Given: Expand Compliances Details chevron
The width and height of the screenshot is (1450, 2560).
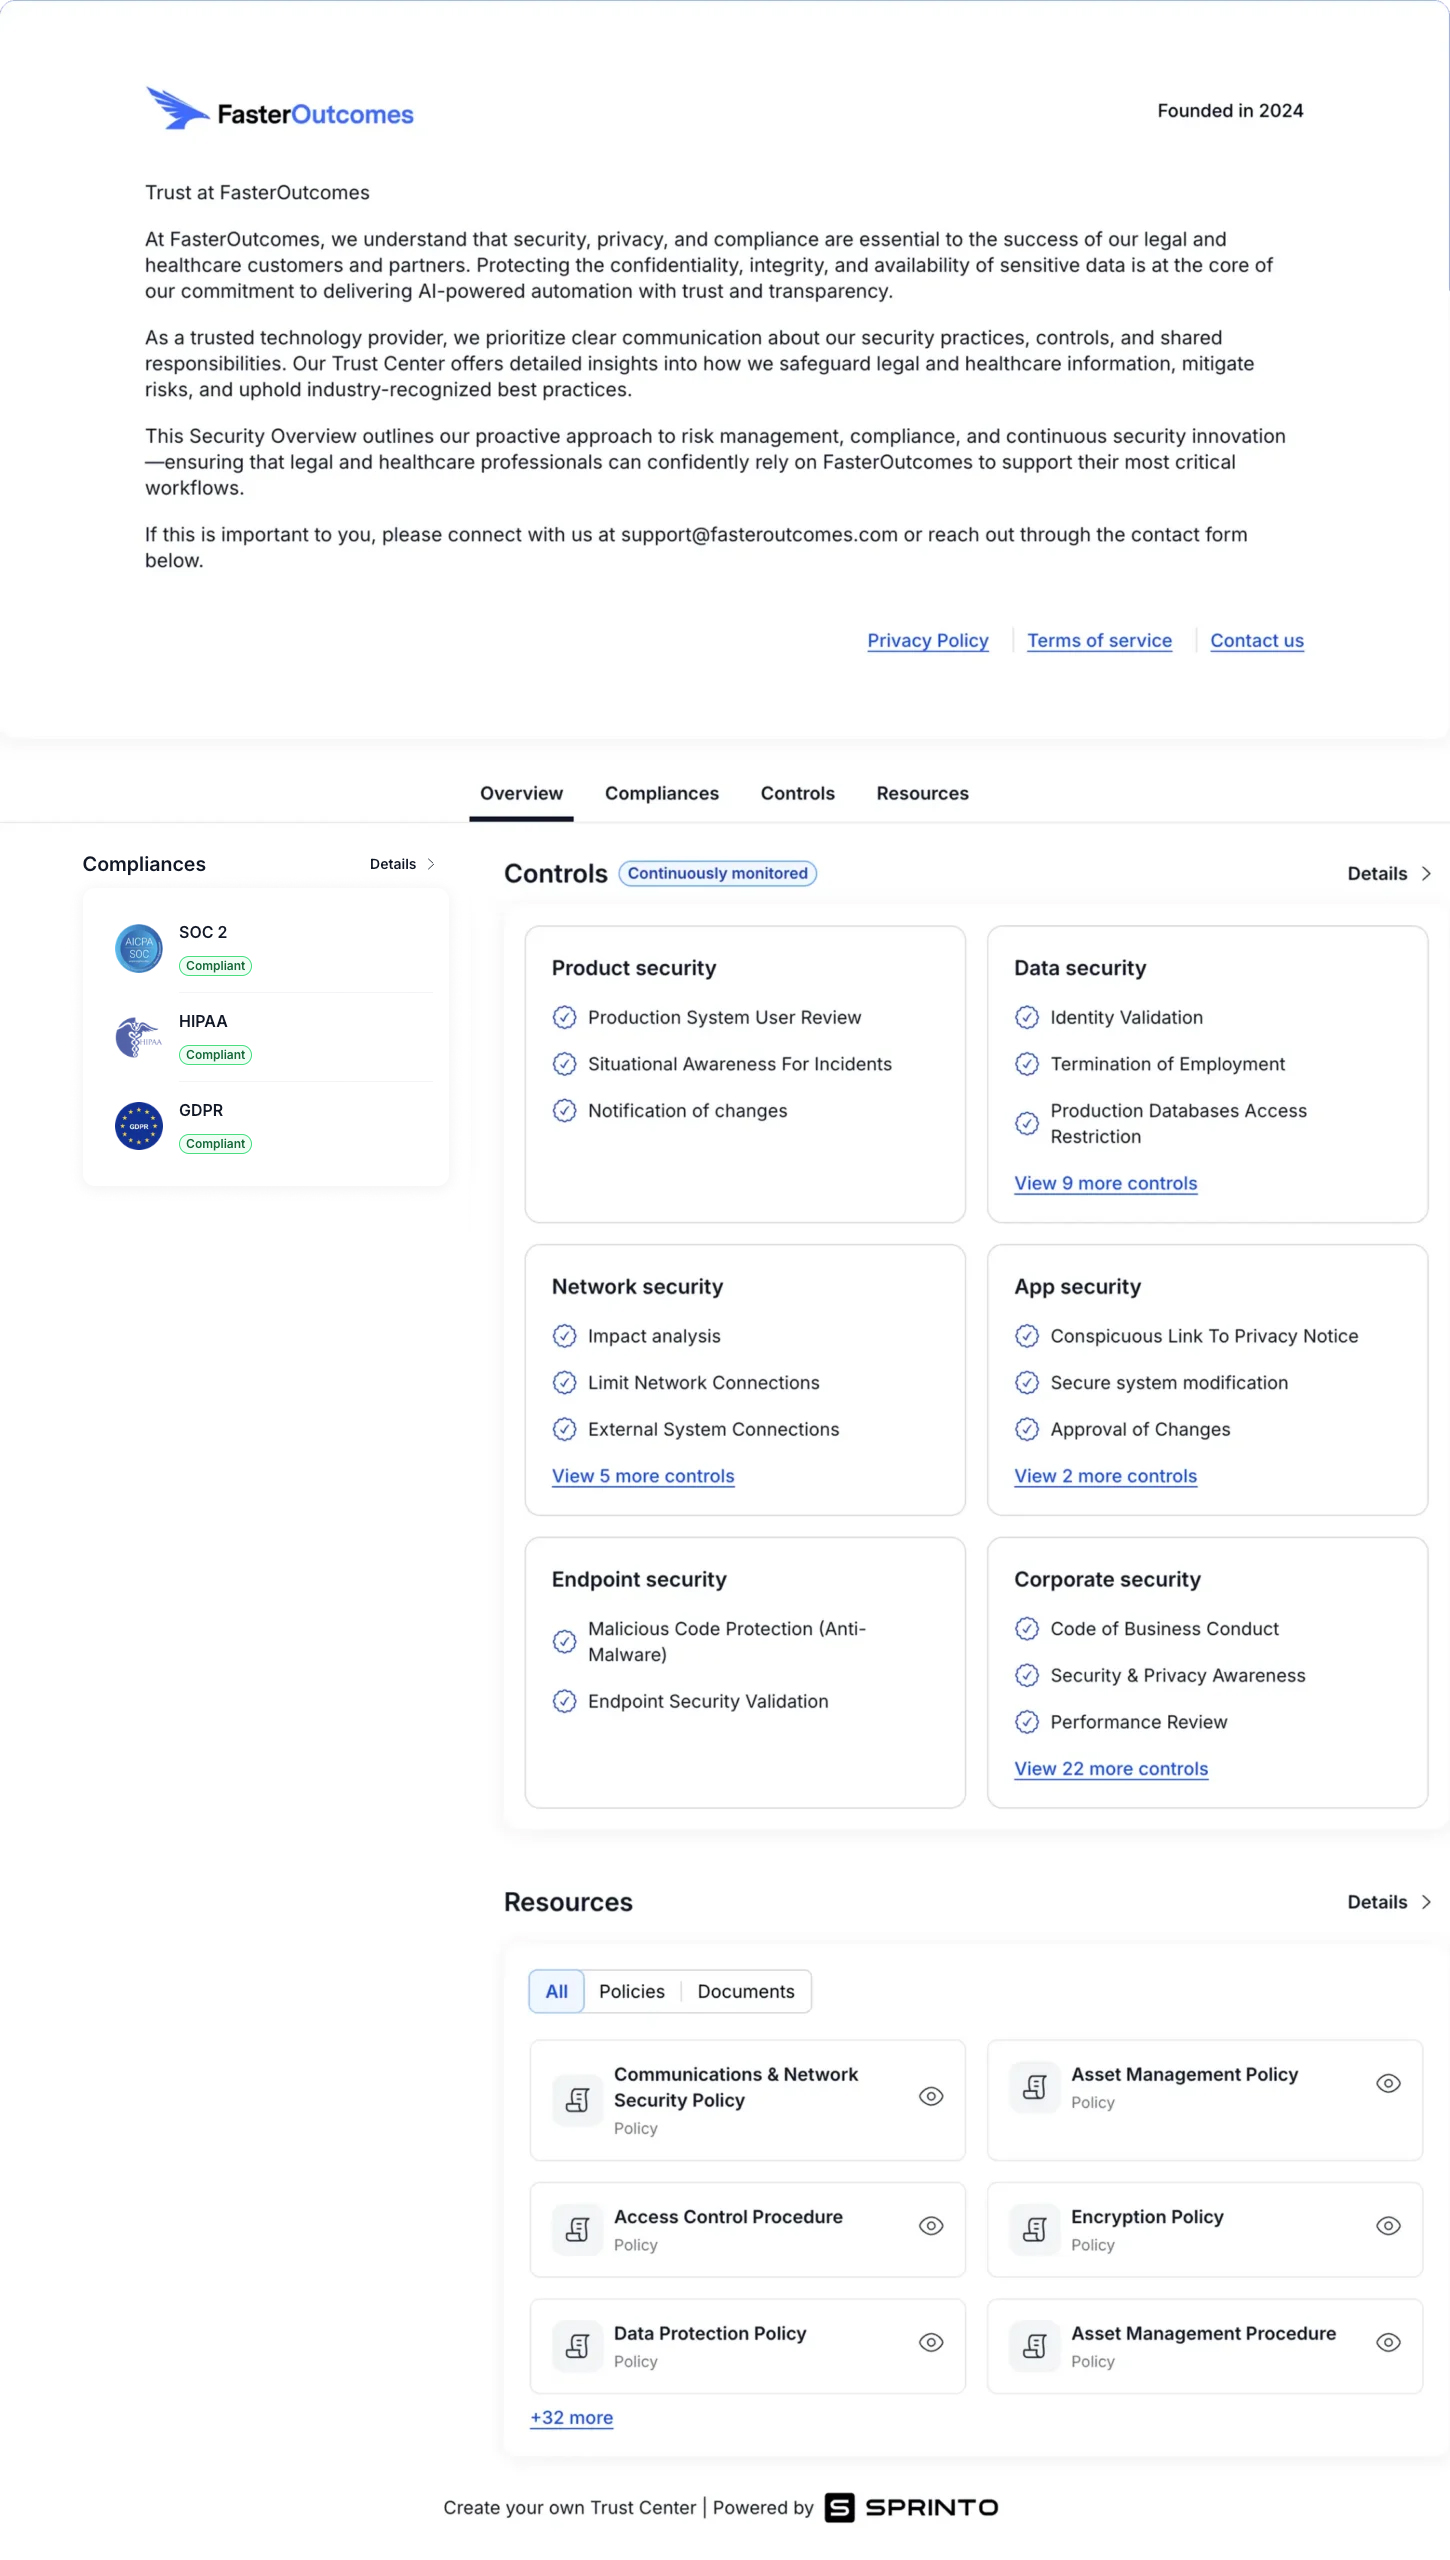Looking at the screenshot, I should pyautogui.click(x=431, y=864).
